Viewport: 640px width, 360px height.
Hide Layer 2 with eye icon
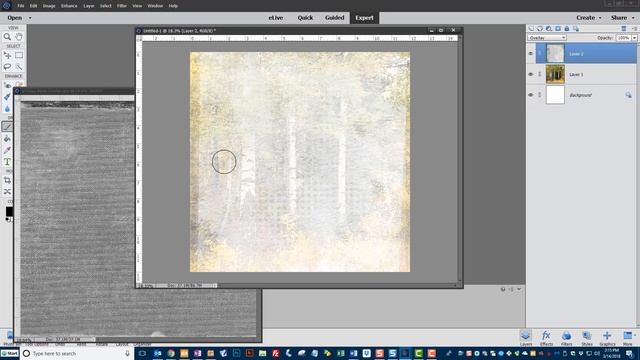click(531, 53)
